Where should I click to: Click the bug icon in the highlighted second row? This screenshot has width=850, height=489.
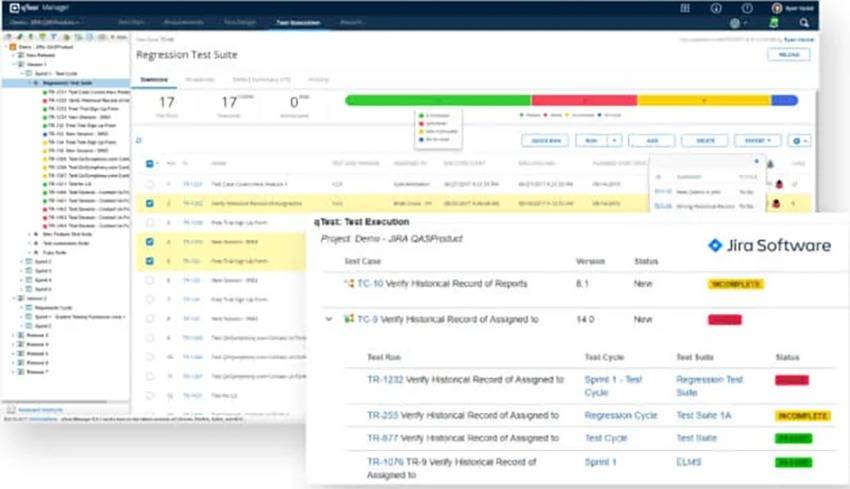tap(776, 204)
